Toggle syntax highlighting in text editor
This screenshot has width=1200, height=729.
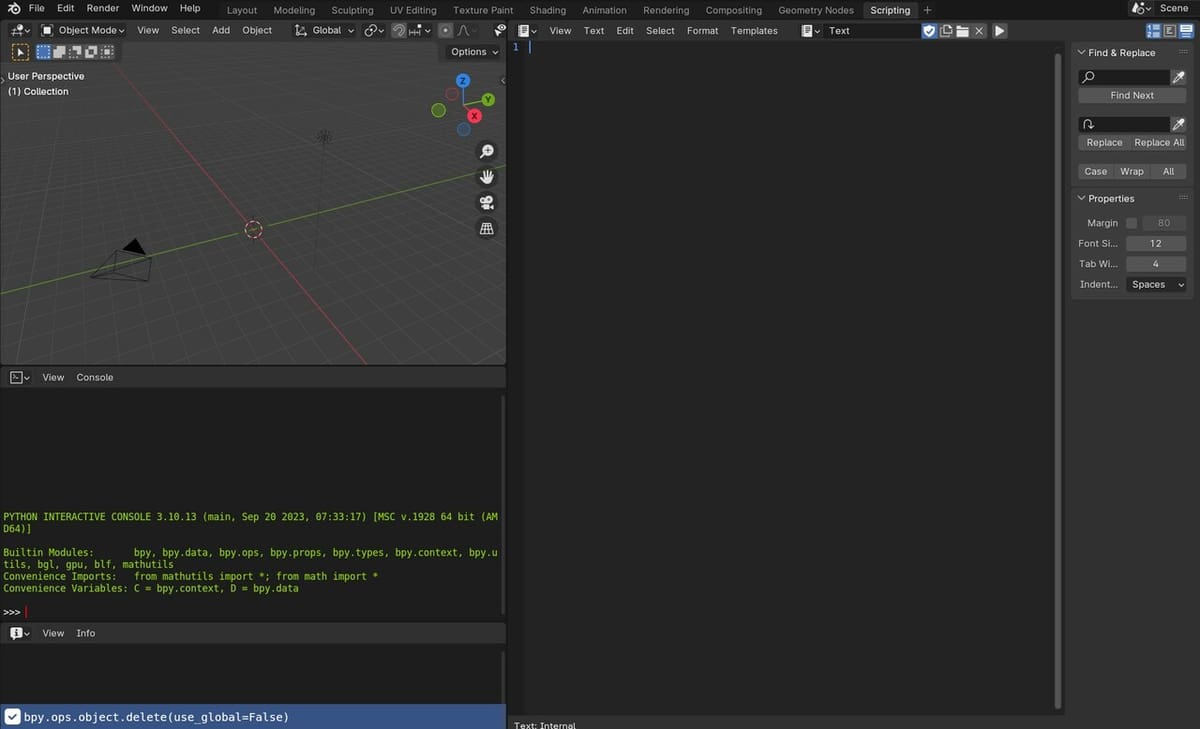click(x=1186, y=31)
